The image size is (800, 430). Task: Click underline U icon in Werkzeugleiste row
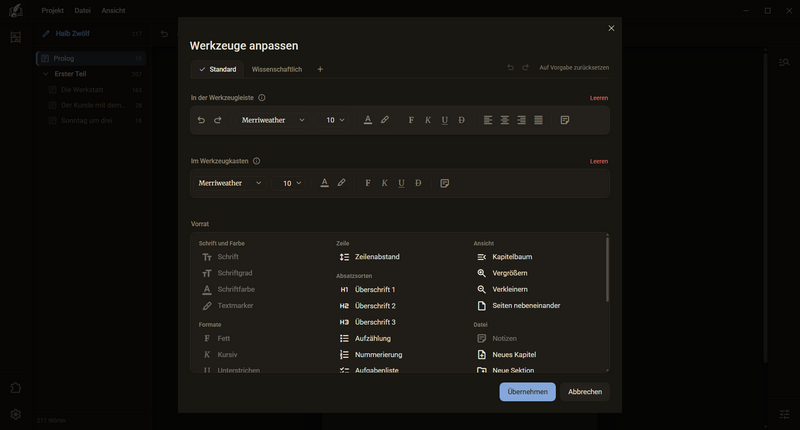[445, 120]
